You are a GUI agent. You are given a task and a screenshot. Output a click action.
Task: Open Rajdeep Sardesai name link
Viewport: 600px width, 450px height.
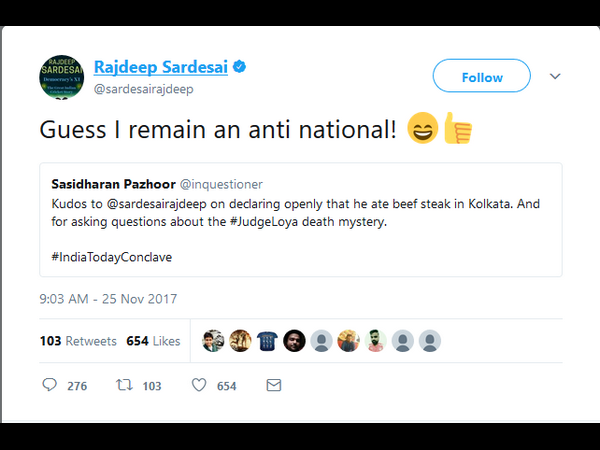point(160,68)
